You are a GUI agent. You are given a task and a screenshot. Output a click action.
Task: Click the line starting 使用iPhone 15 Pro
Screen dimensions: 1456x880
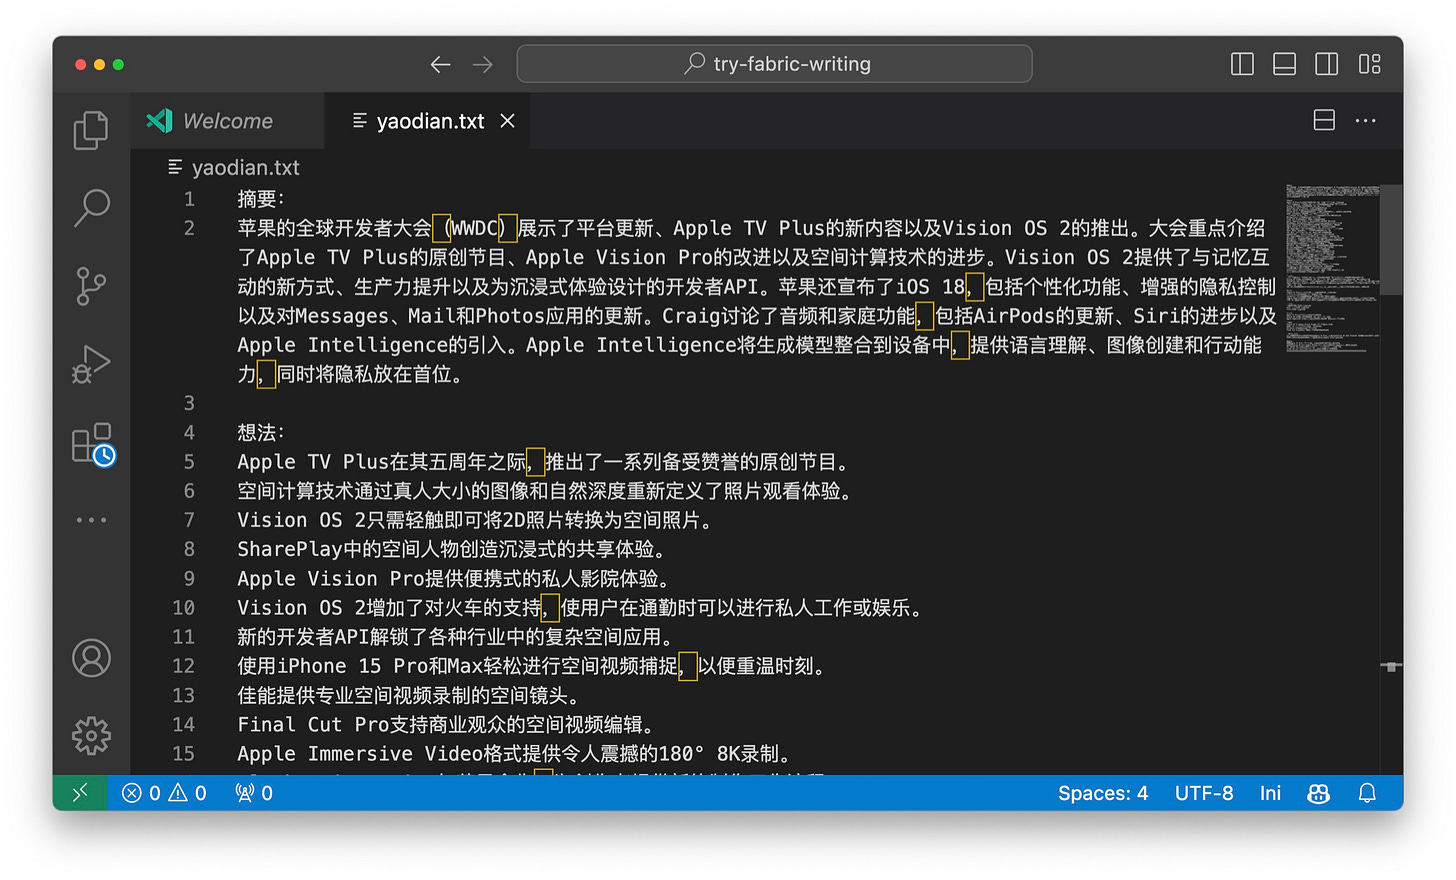tap(531, 666)
